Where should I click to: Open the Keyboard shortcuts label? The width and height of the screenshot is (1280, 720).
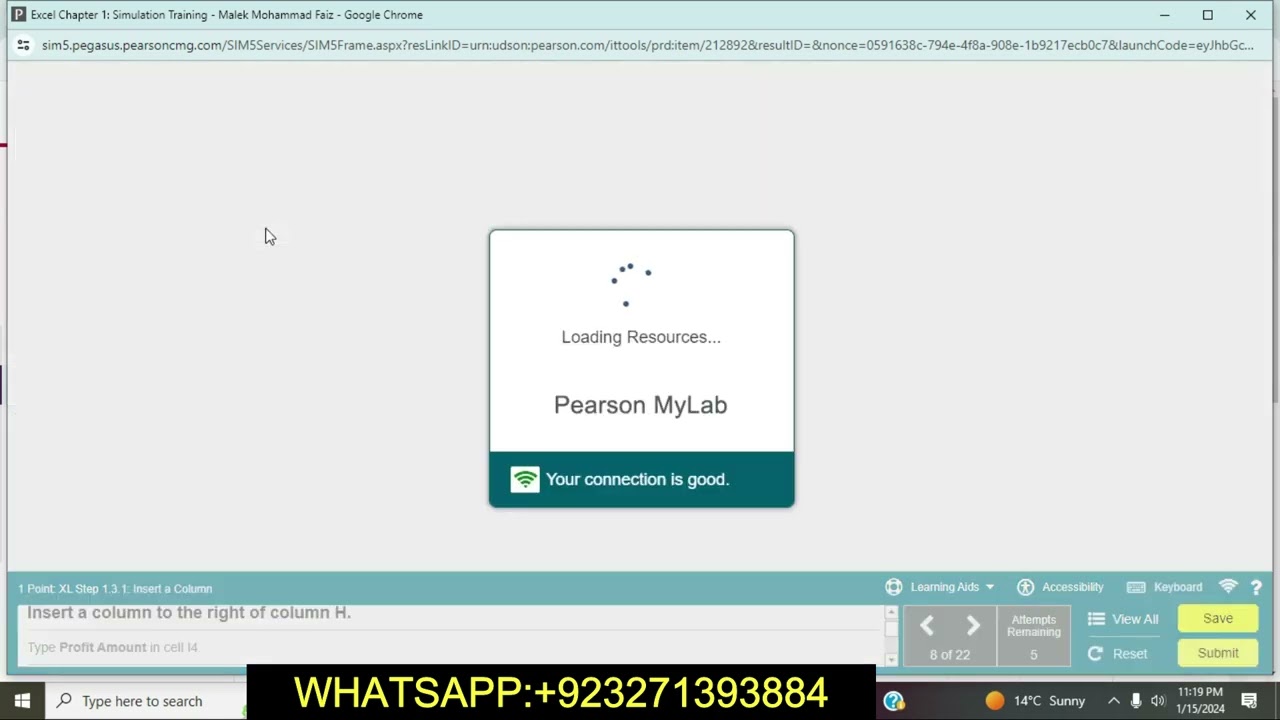pos(1178,587)
